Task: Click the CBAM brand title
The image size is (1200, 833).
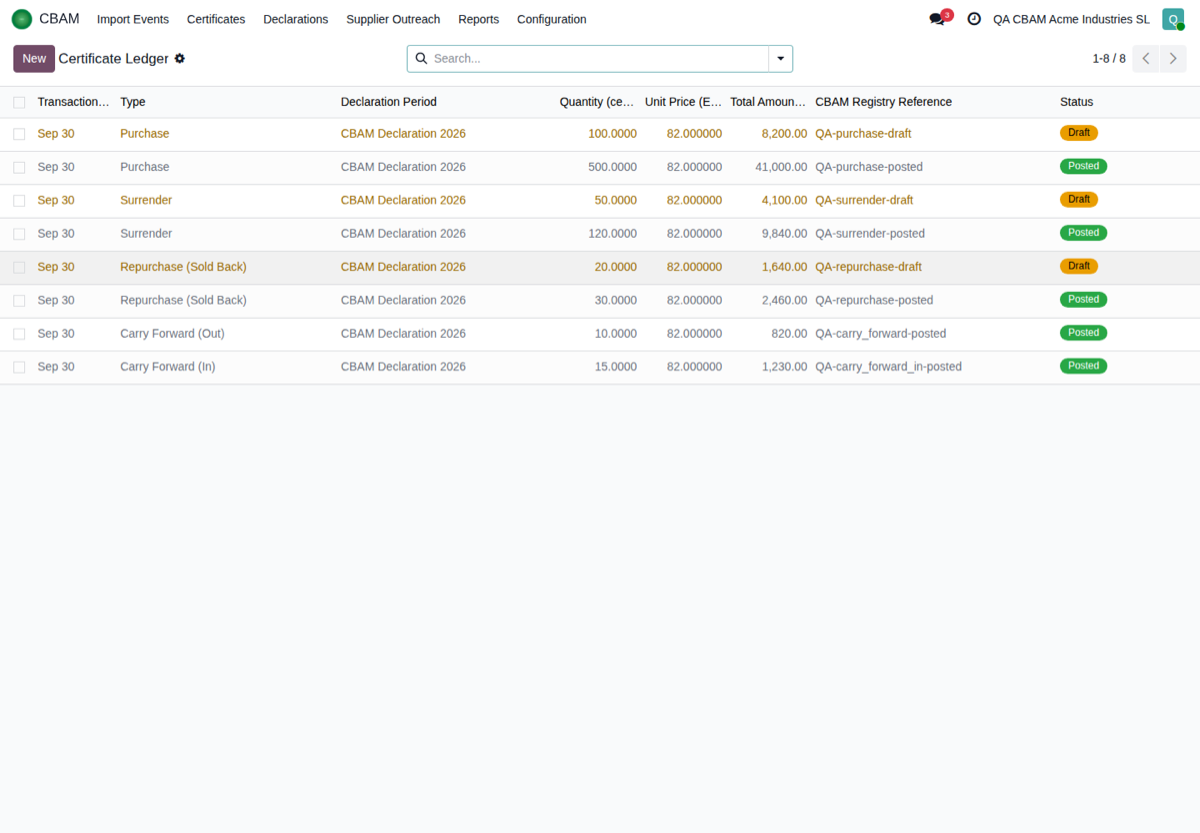Action: tap(59, 19)
